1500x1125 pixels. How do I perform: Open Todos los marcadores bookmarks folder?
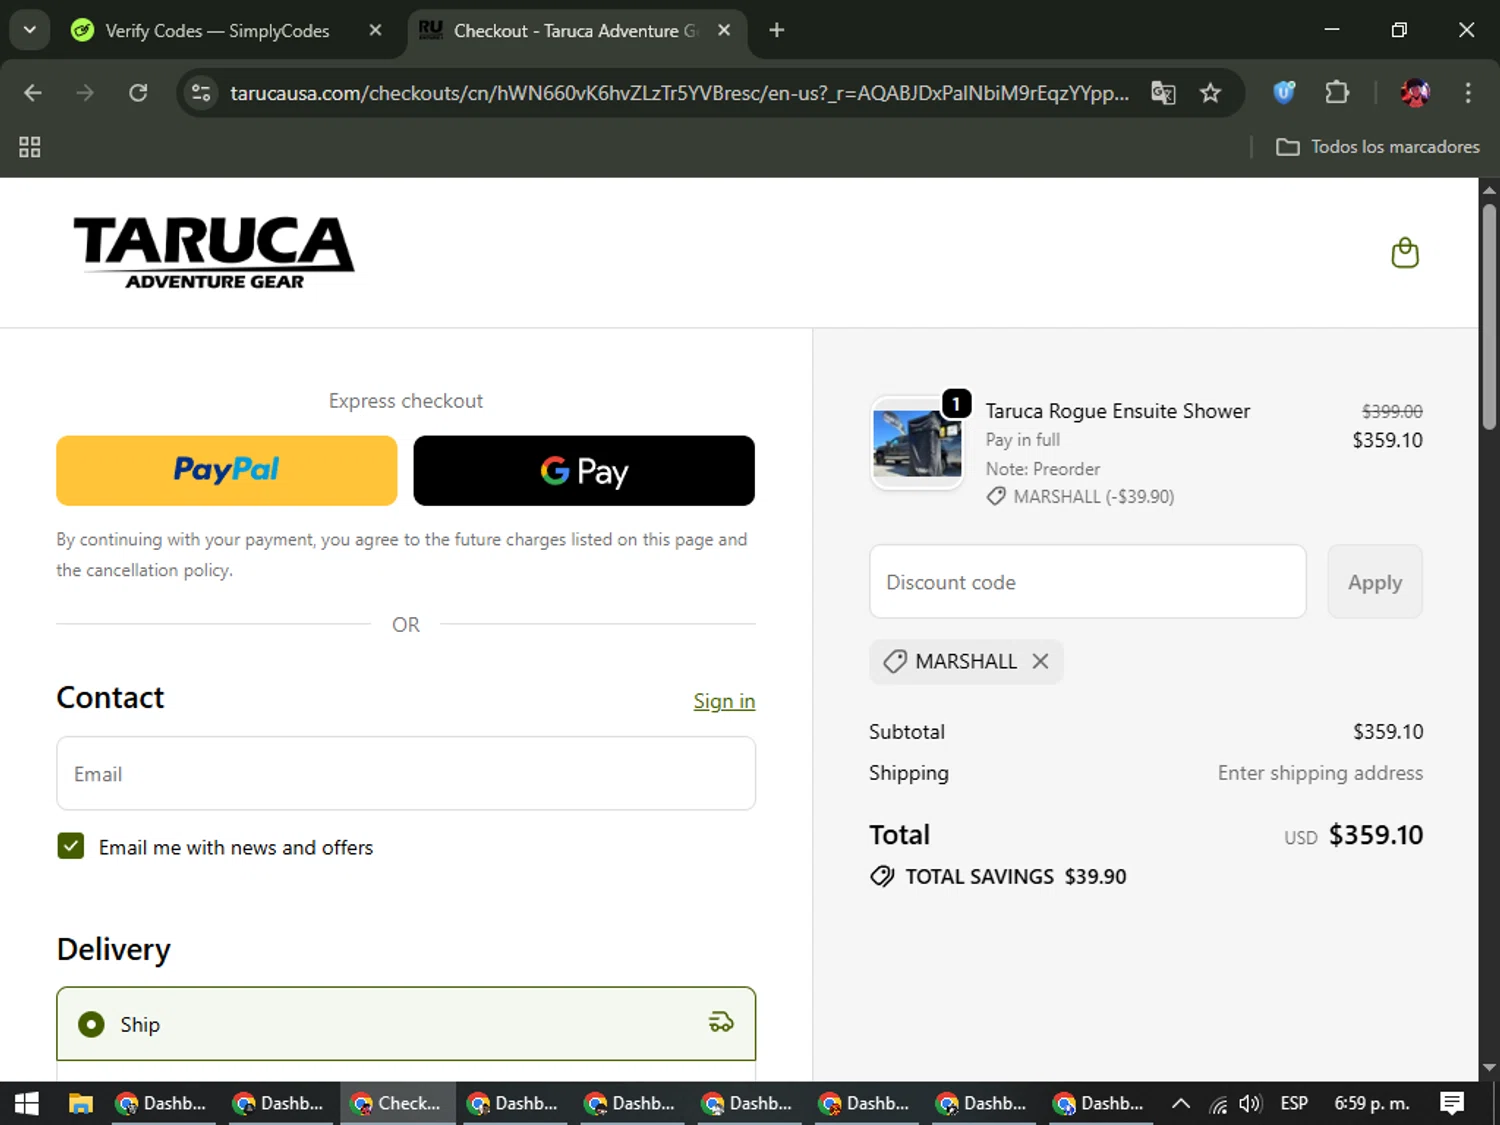pyautogui.click(x=1377, y=147)
